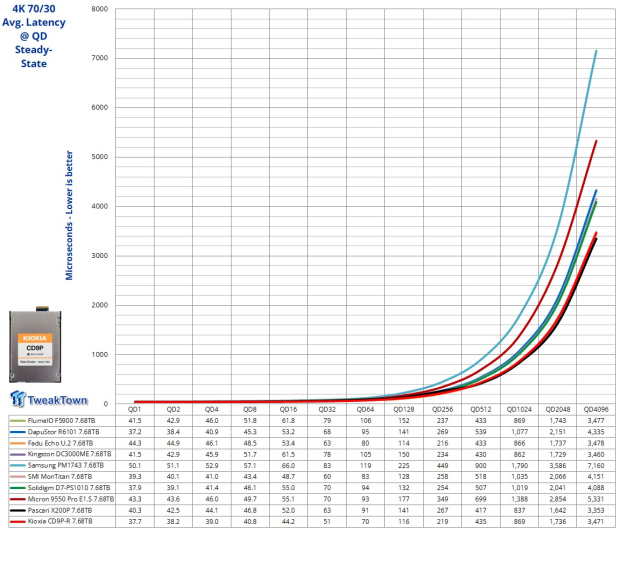Click Kioxia CD9P-R QD1 value '37.7'
This screenshot has width=620, height=568.
pos(135,522)
